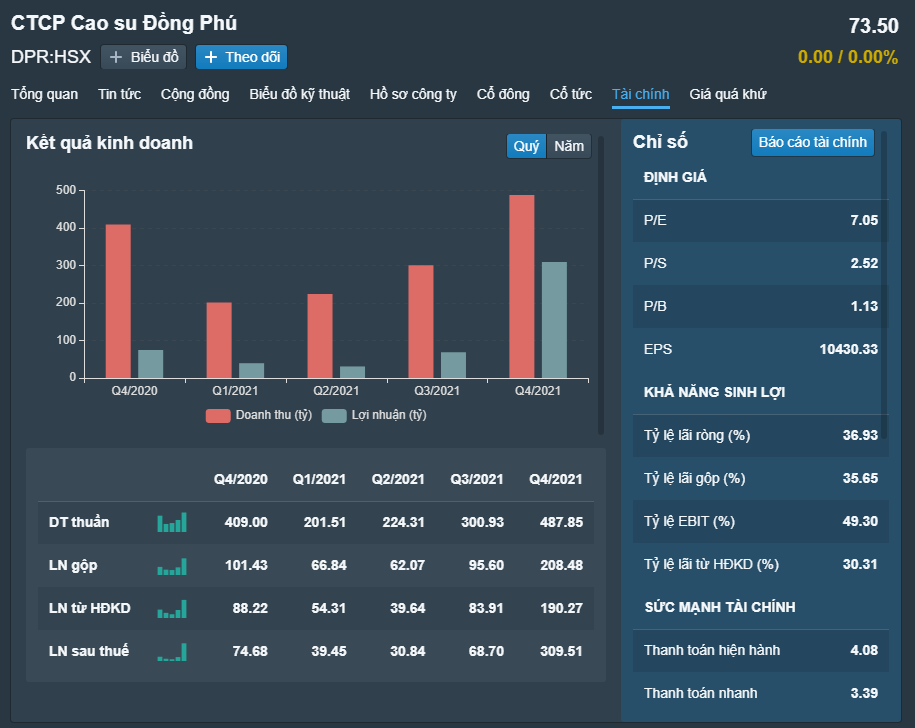Go to the Biểu đồ kỹ thuật tab

click(299, 94)
